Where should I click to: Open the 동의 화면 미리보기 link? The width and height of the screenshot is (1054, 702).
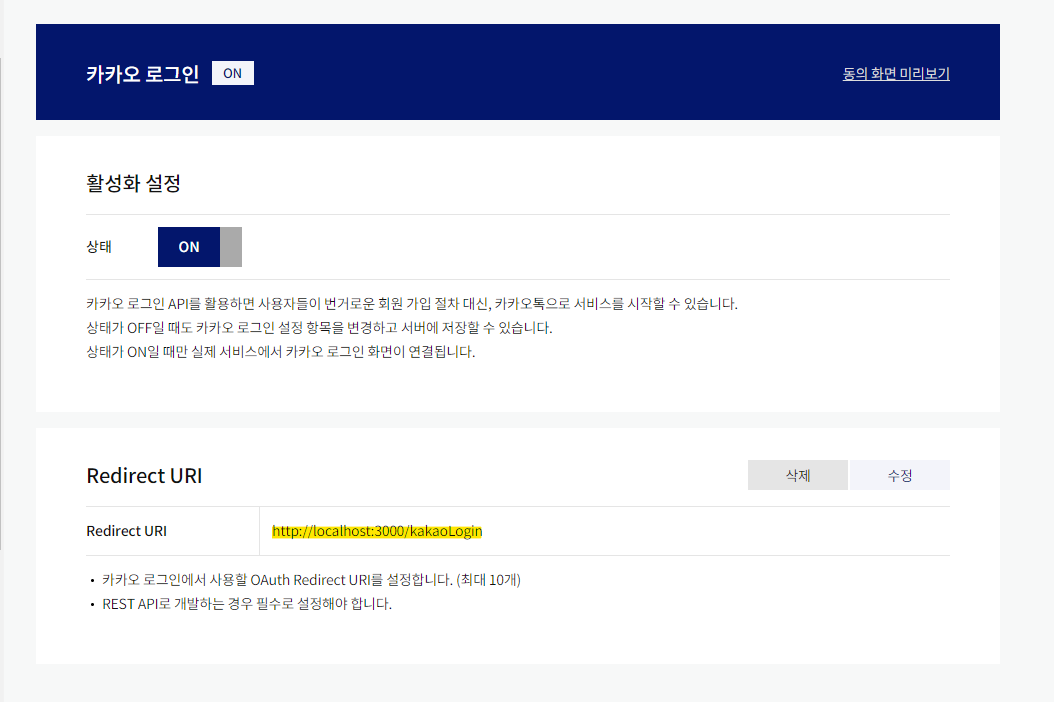pos(896,74)
